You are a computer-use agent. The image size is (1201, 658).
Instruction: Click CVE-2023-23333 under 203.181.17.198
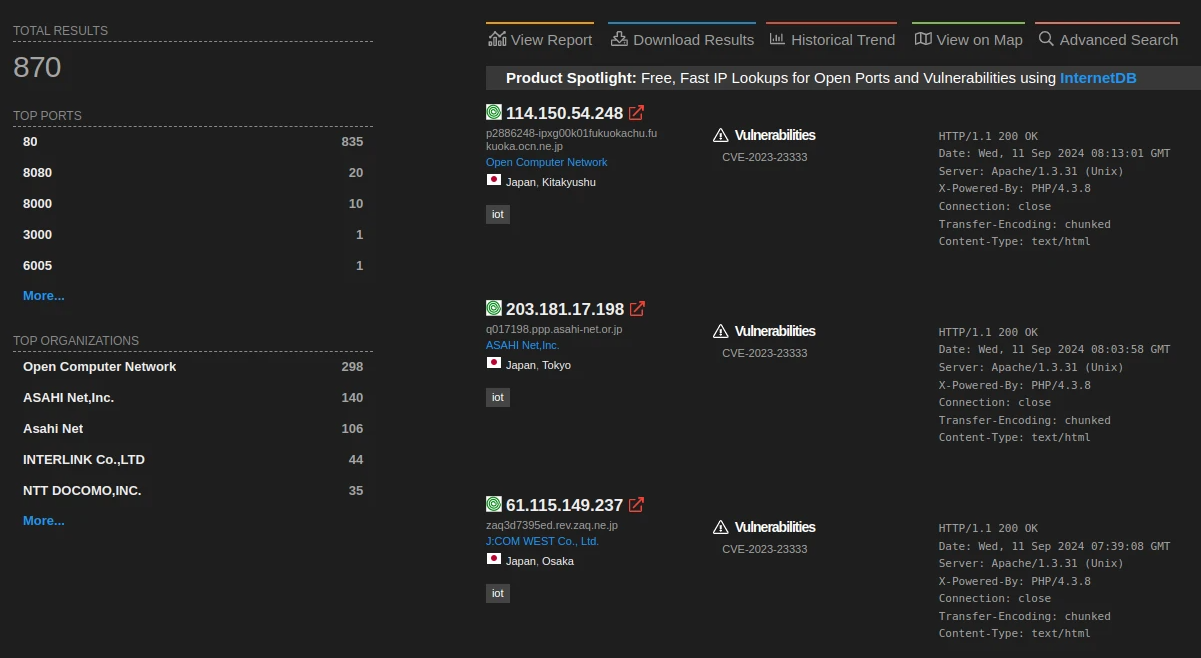(765, 353)
